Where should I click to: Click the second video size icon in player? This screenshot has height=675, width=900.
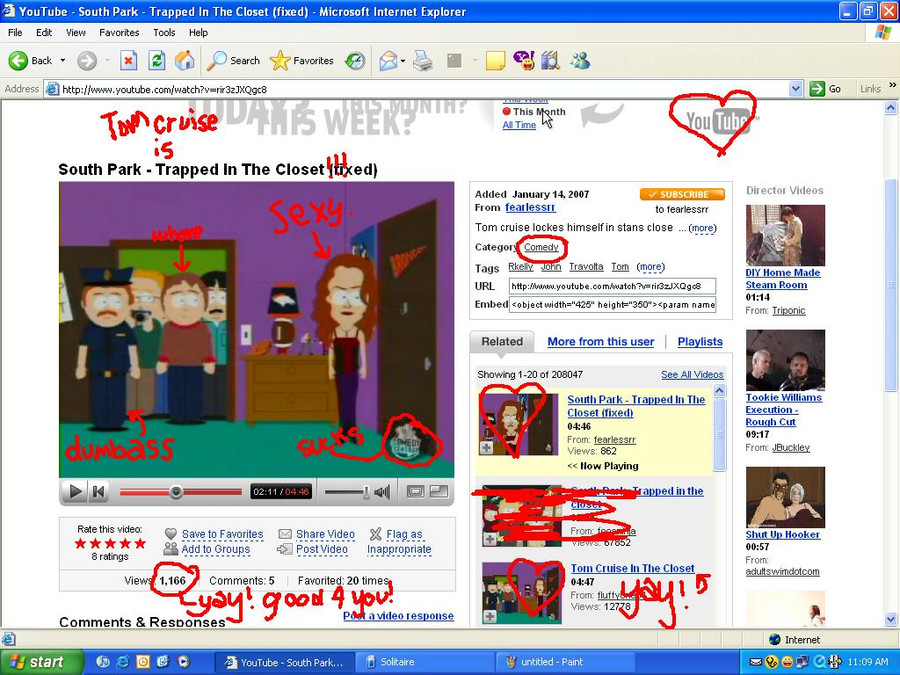pyautogui.click(x=439, y=491)
